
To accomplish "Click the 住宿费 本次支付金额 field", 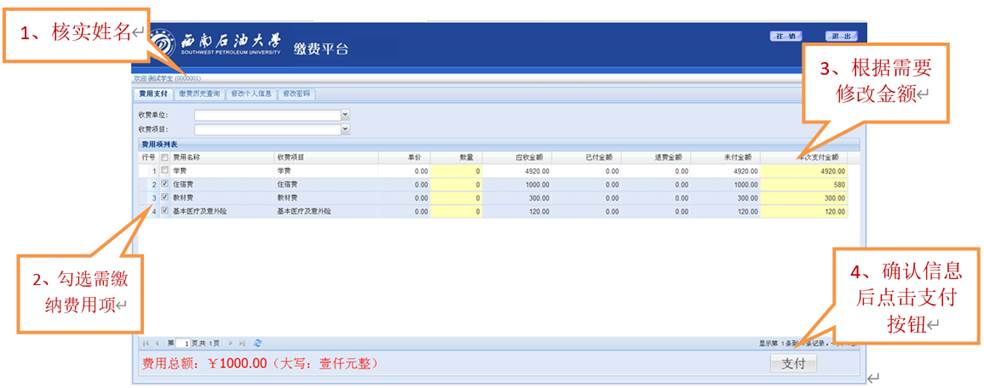I will 804,185.
